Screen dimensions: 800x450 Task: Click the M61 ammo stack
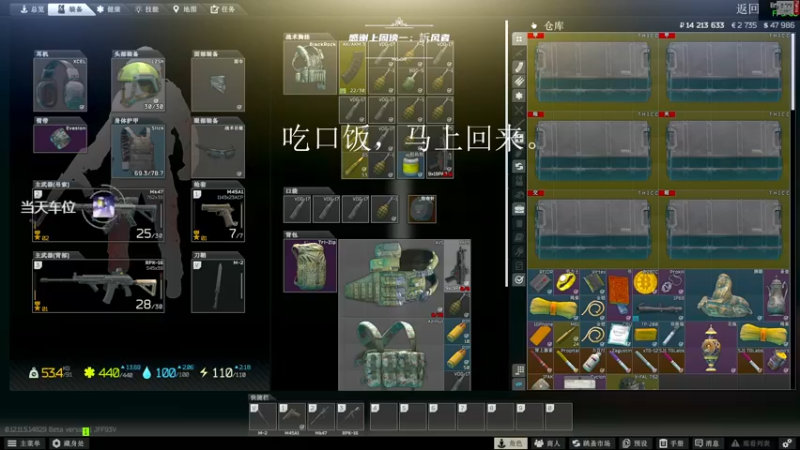point(566,335)
